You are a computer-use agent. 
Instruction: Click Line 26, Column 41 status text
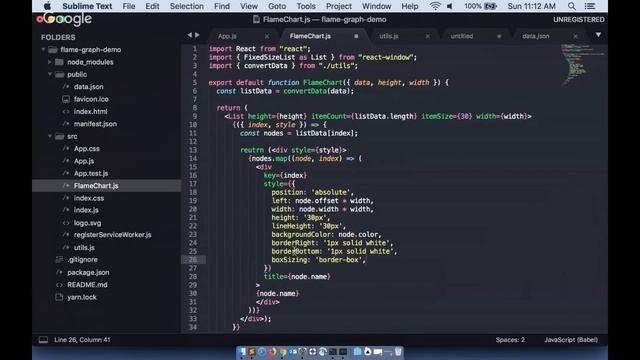click(82, 340)
